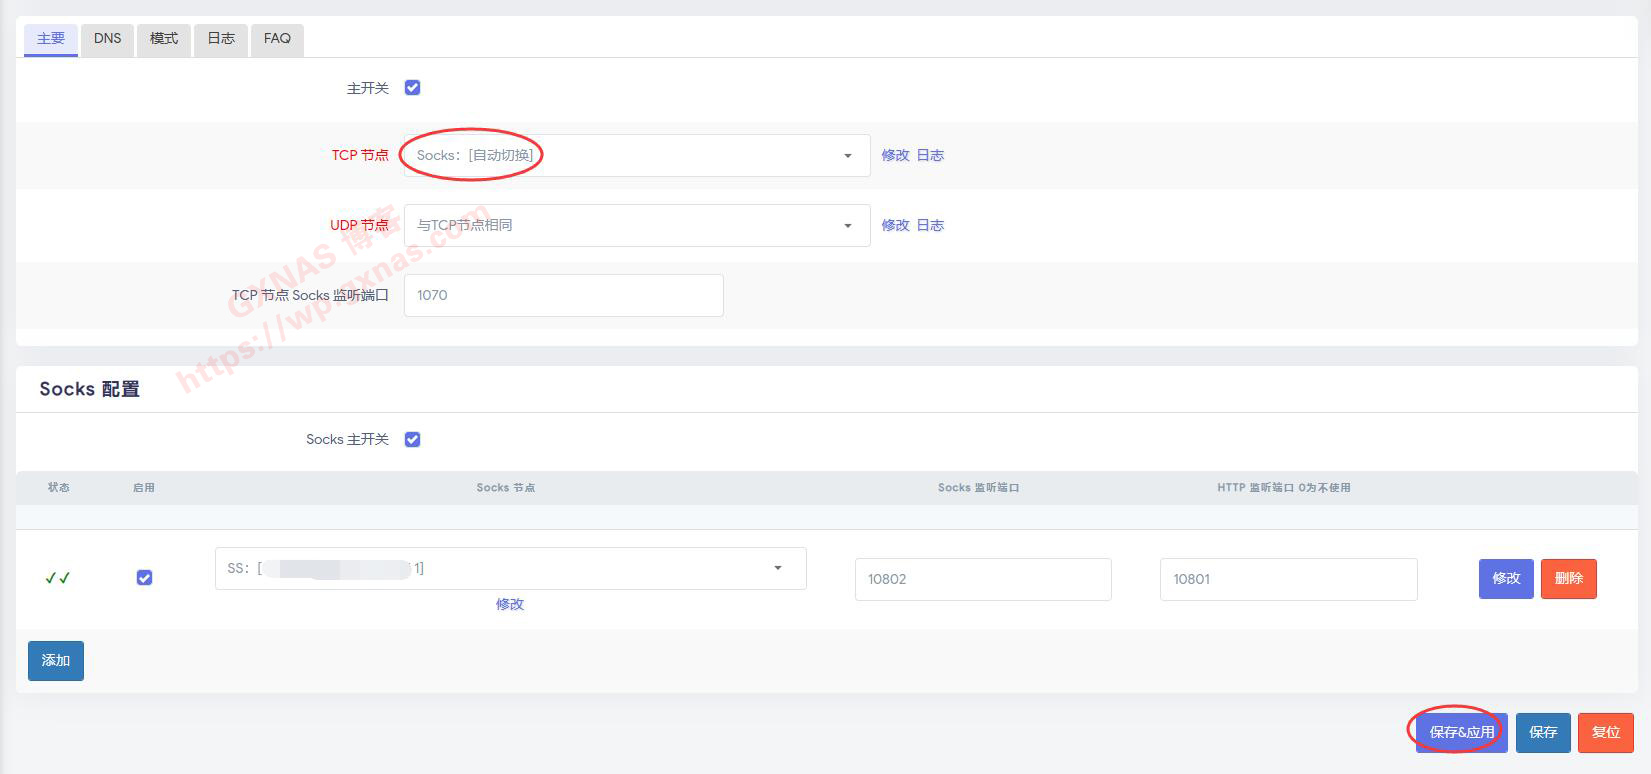Expand the UDP 节点 dropdown

coord(636,226)
